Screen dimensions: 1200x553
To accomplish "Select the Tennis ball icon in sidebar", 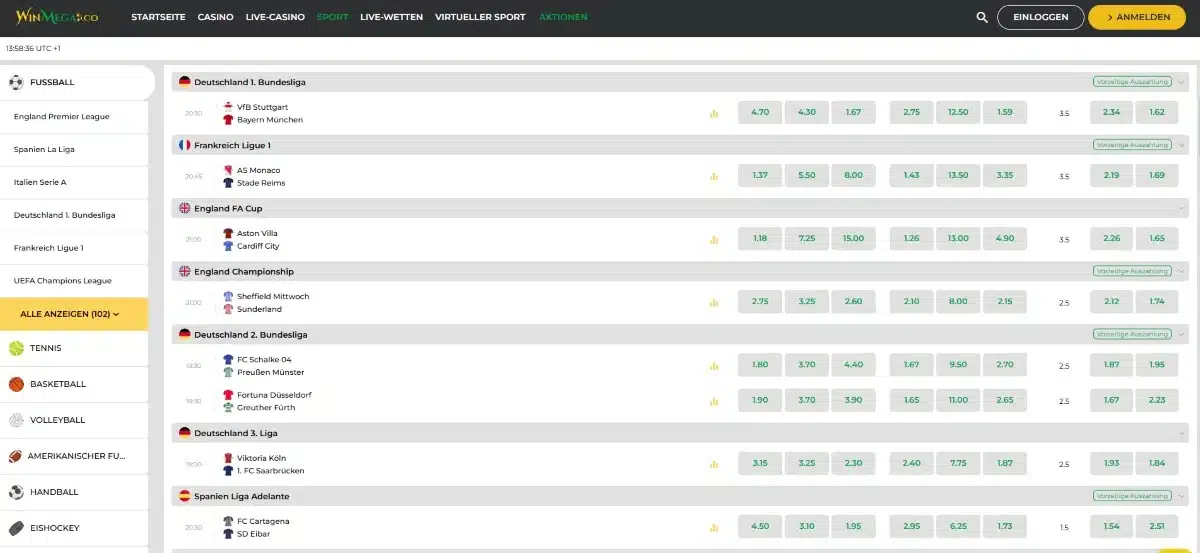I will click(x=16, y=348).
